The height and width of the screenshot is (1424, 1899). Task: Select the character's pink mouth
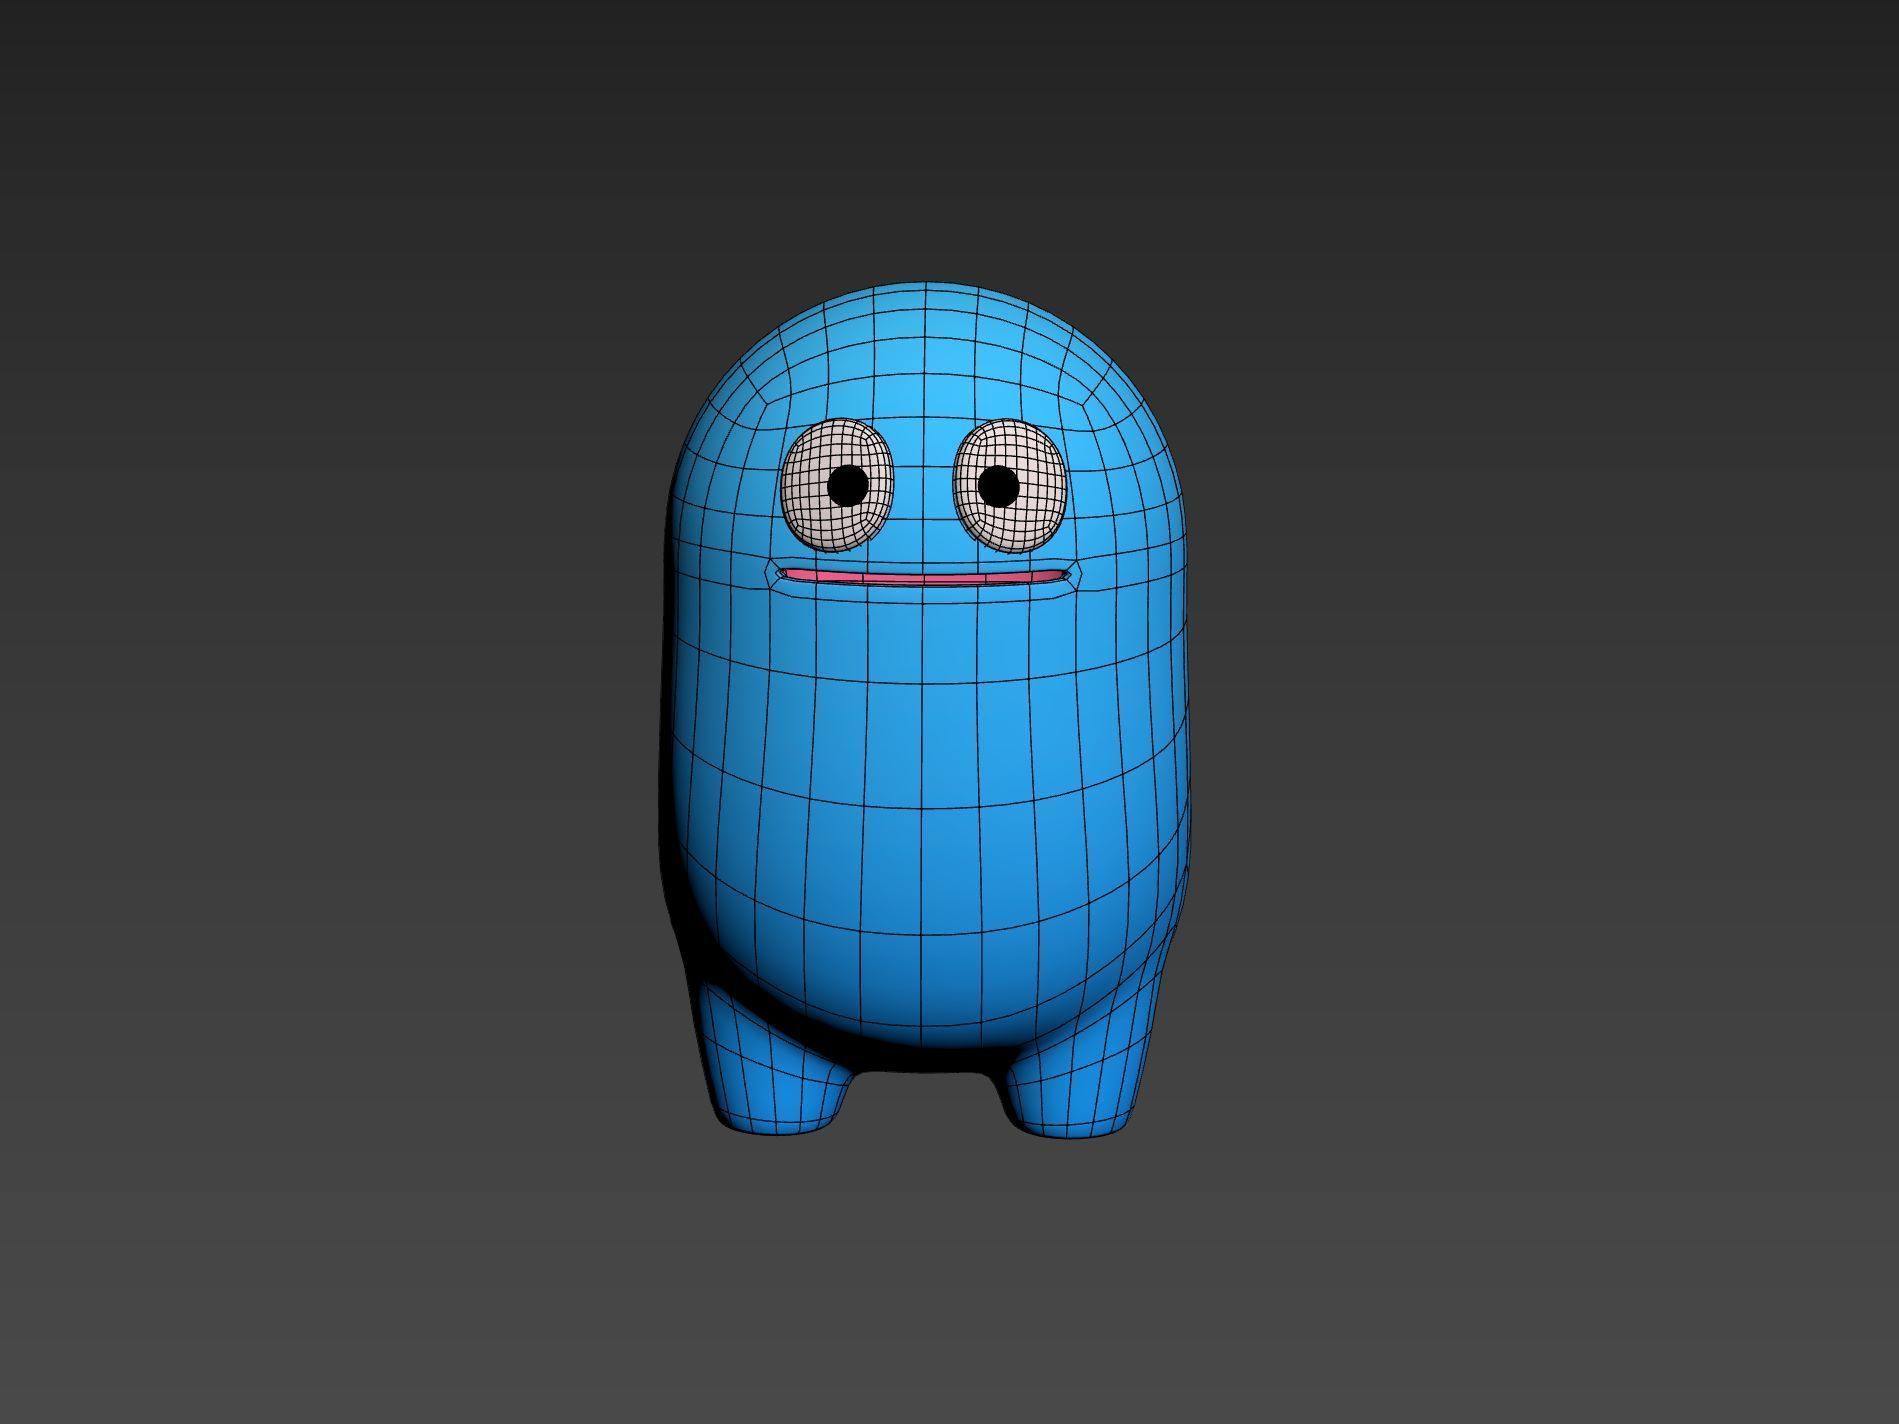(925, 577)
